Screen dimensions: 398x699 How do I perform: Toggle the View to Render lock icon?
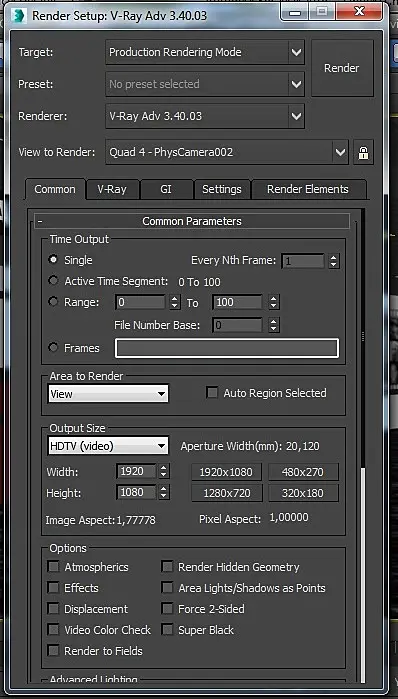pos(364,152)
